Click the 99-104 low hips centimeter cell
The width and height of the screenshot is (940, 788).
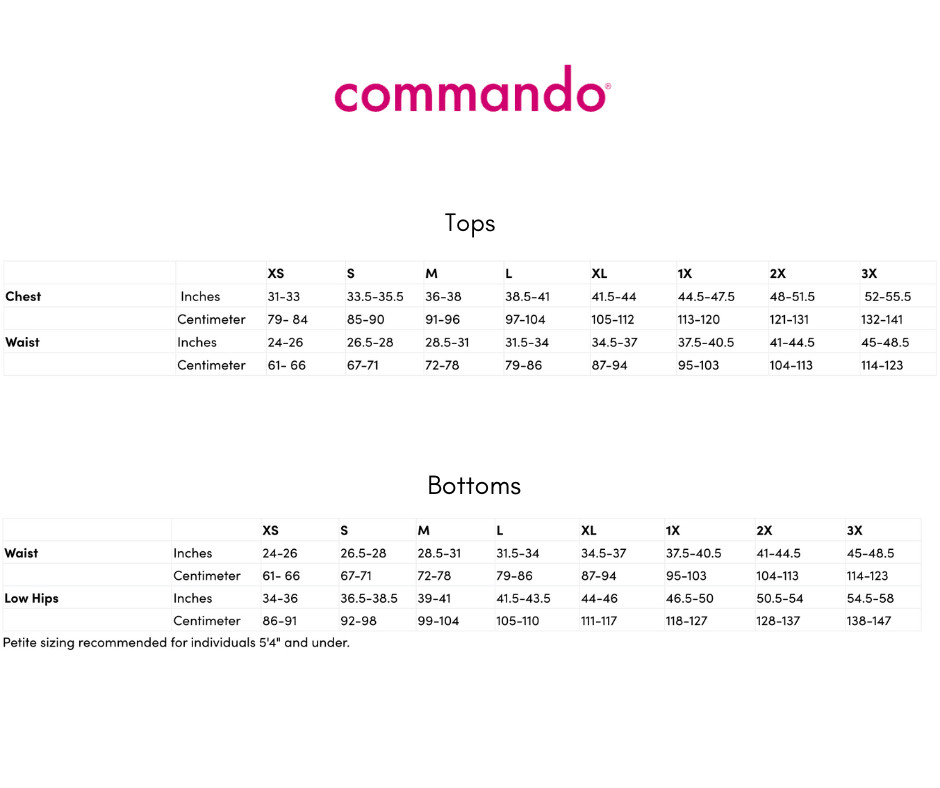[438, 621]
